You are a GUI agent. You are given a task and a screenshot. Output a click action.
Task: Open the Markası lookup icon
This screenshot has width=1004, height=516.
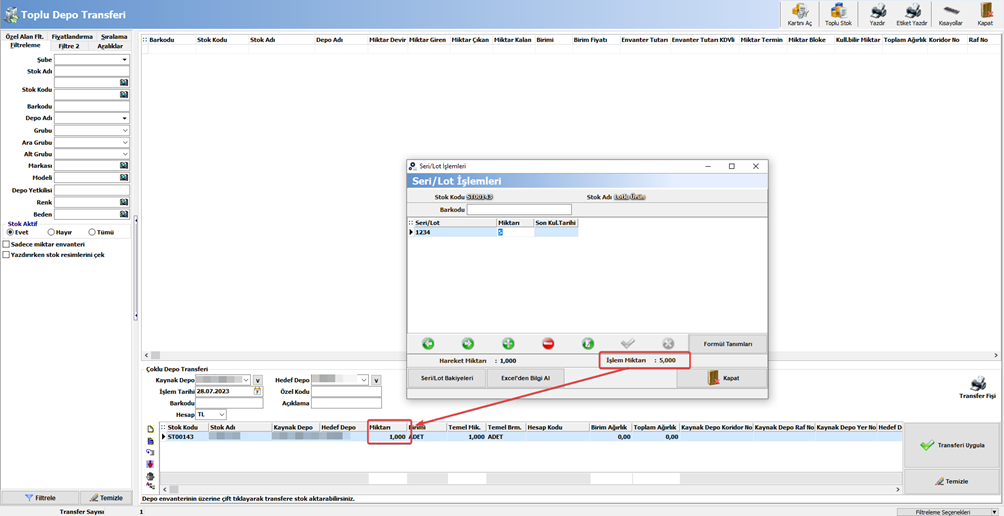[124, 166]
